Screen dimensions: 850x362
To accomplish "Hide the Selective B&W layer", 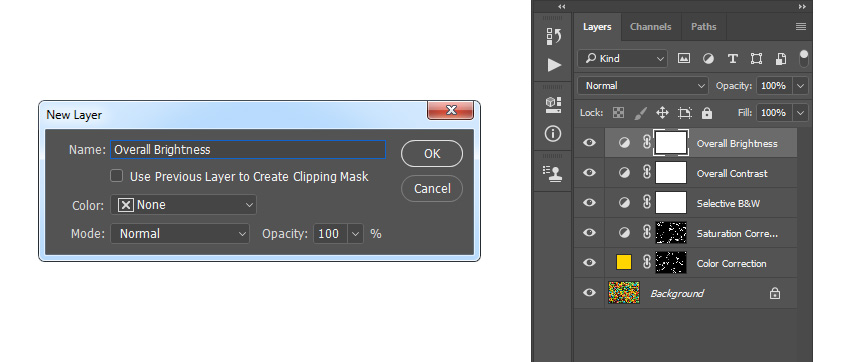I will [x=589, y=203].
